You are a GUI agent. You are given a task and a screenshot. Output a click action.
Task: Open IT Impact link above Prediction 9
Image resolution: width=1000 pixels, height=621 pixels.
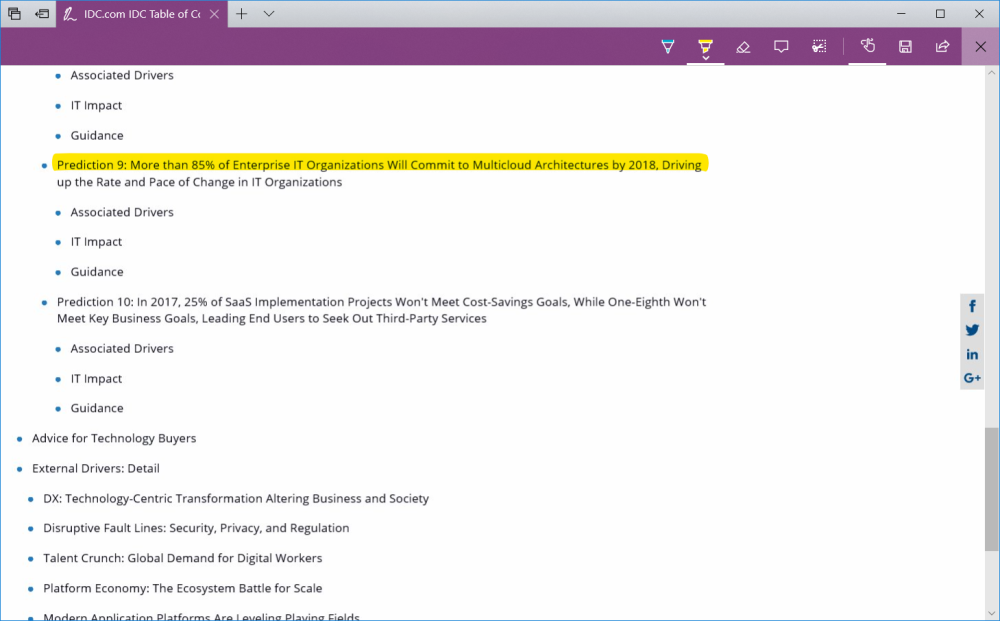pyautogui.click(x=96, y=105)
